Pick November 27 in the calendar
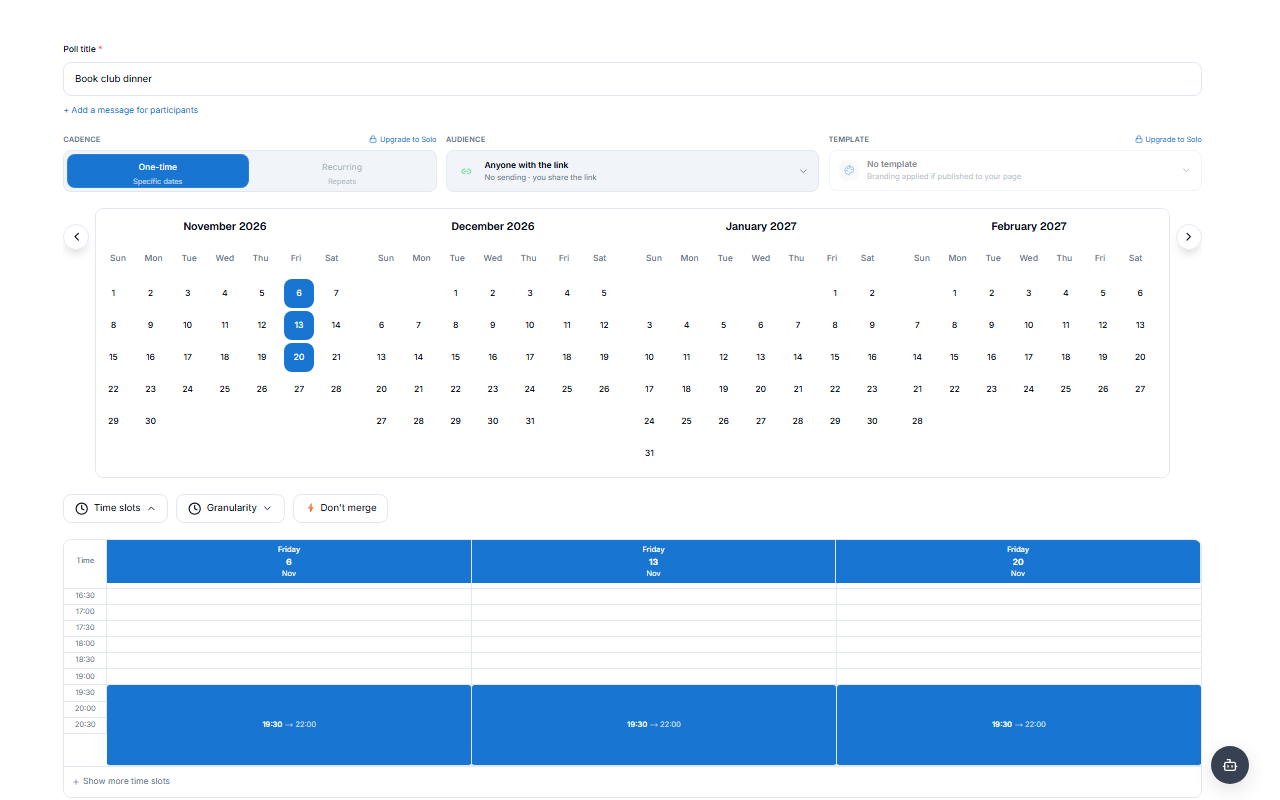The width and height of the screenshot is (1280, 800). click(299, 389)
